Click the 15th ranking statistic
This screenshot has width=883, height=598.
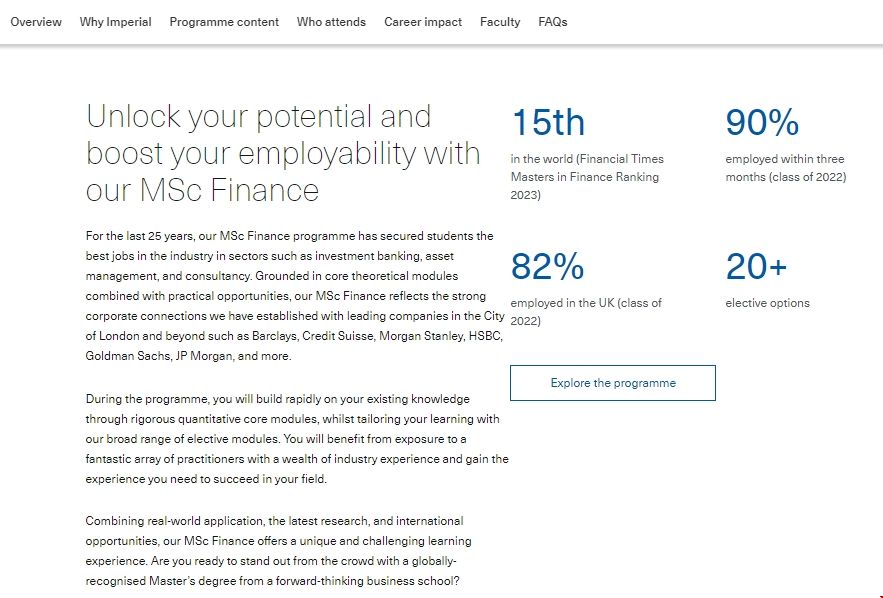click(548, 124)
